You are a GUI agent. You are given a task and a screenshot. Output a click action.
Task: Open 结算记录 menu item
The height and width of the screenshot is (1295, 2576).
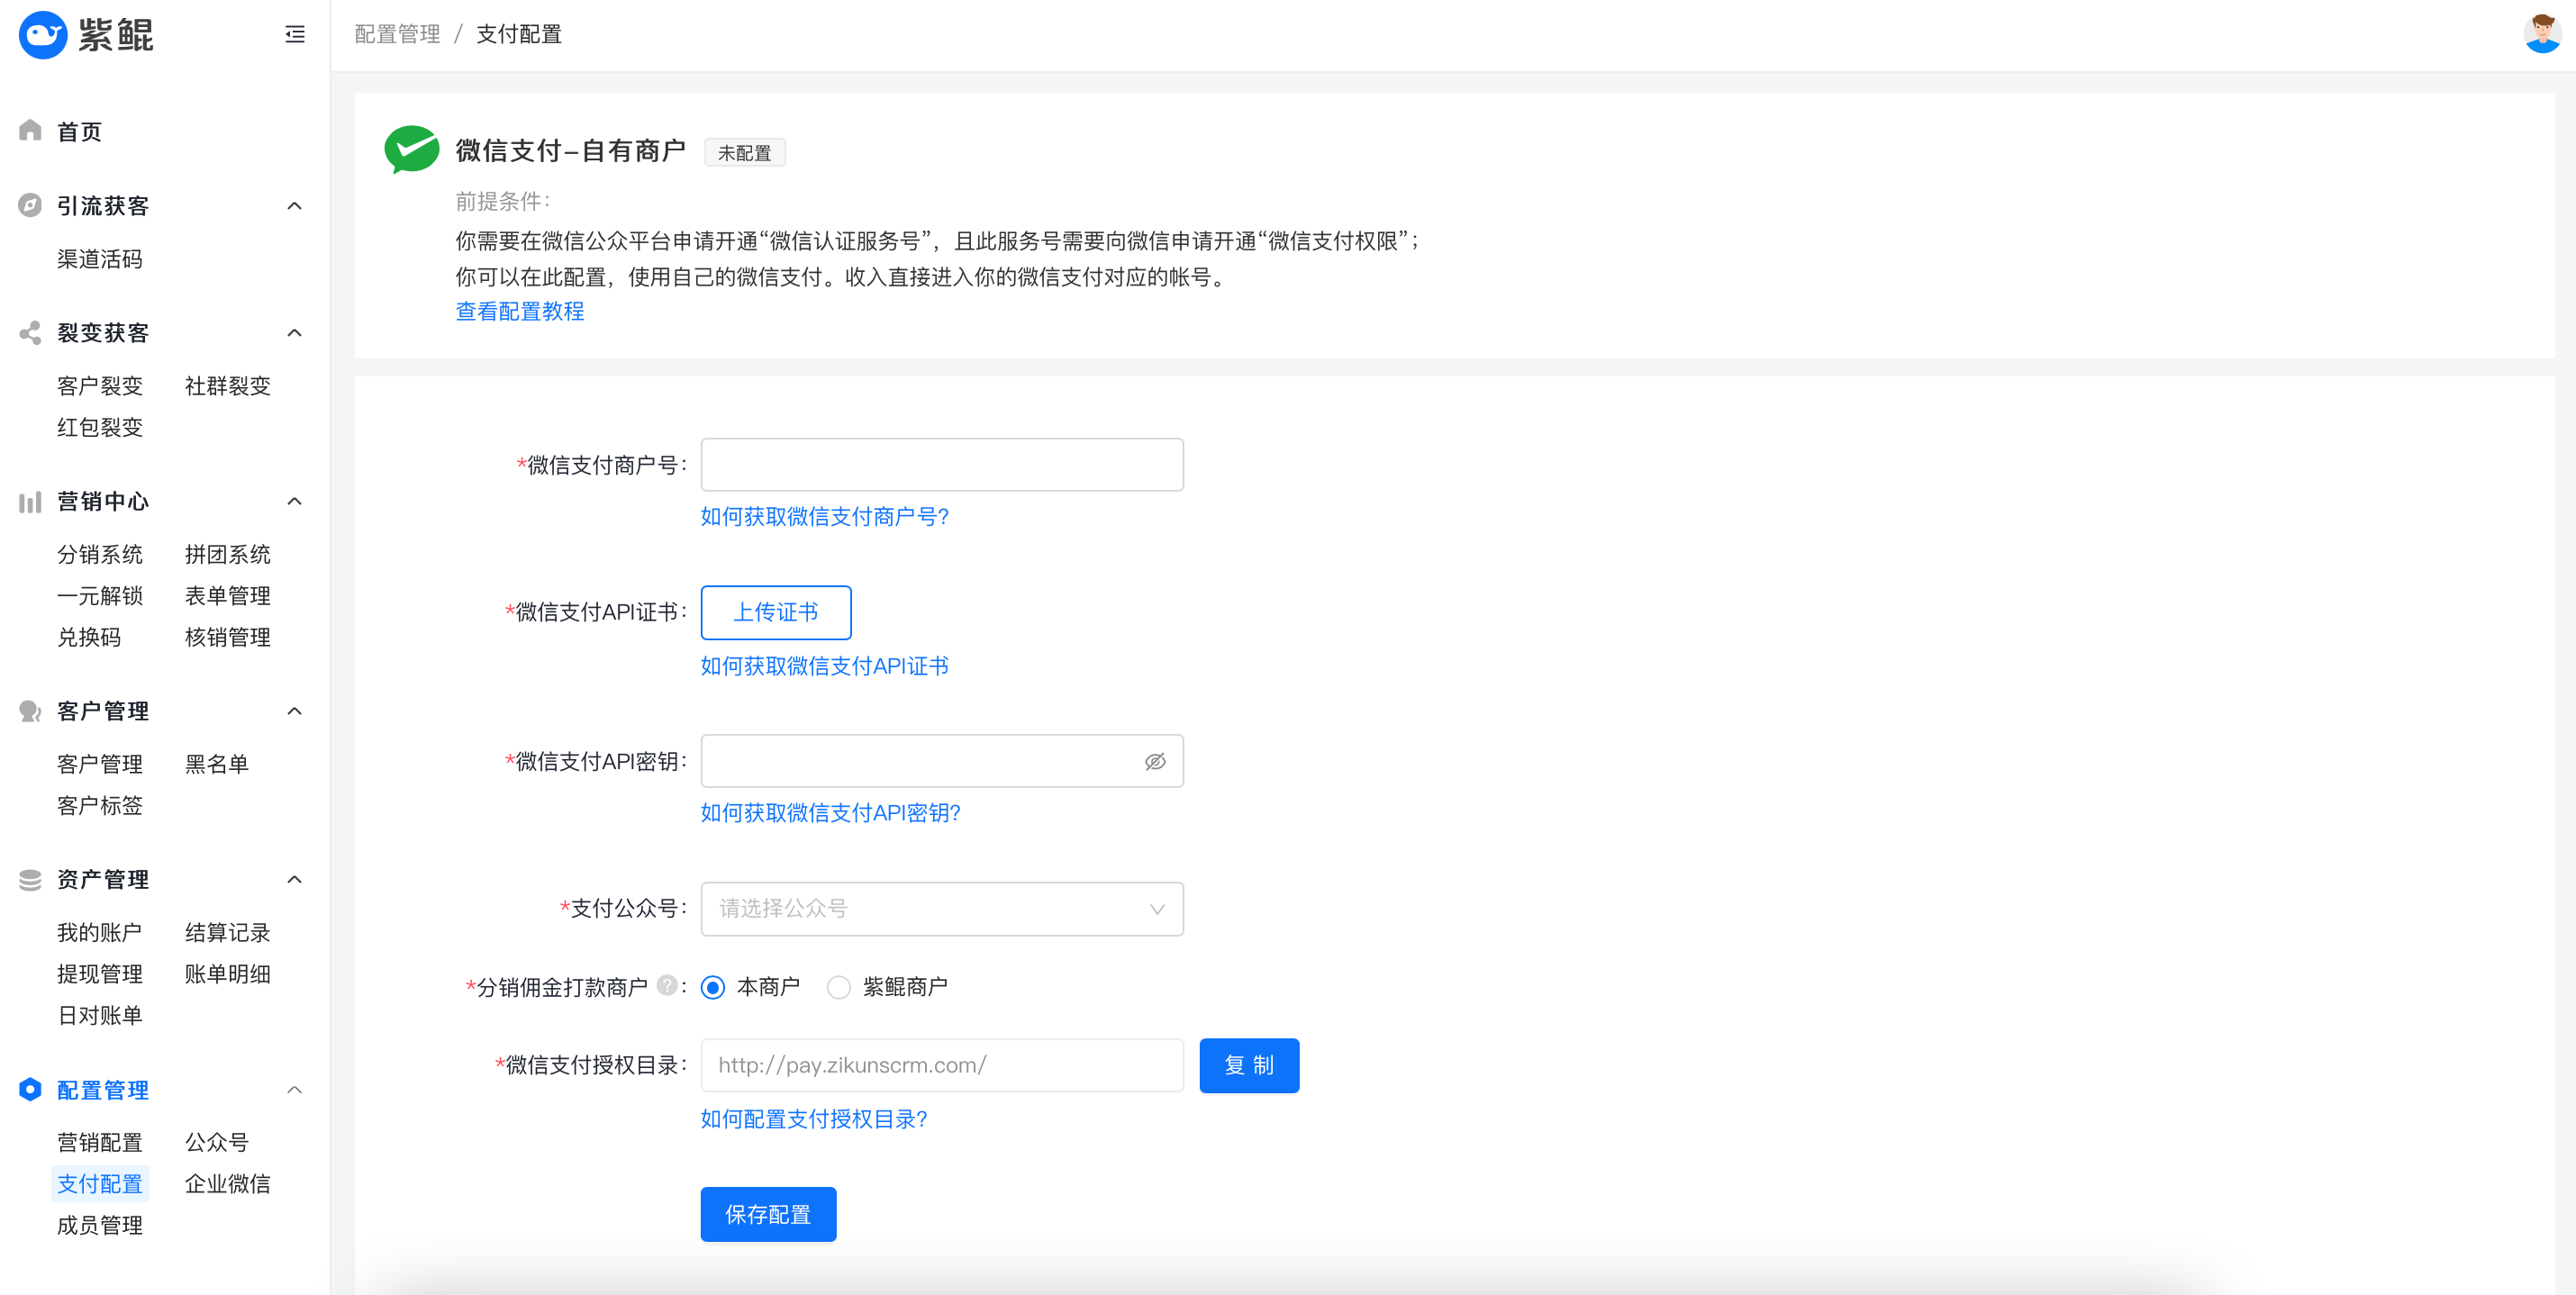(x=228, y=932)
